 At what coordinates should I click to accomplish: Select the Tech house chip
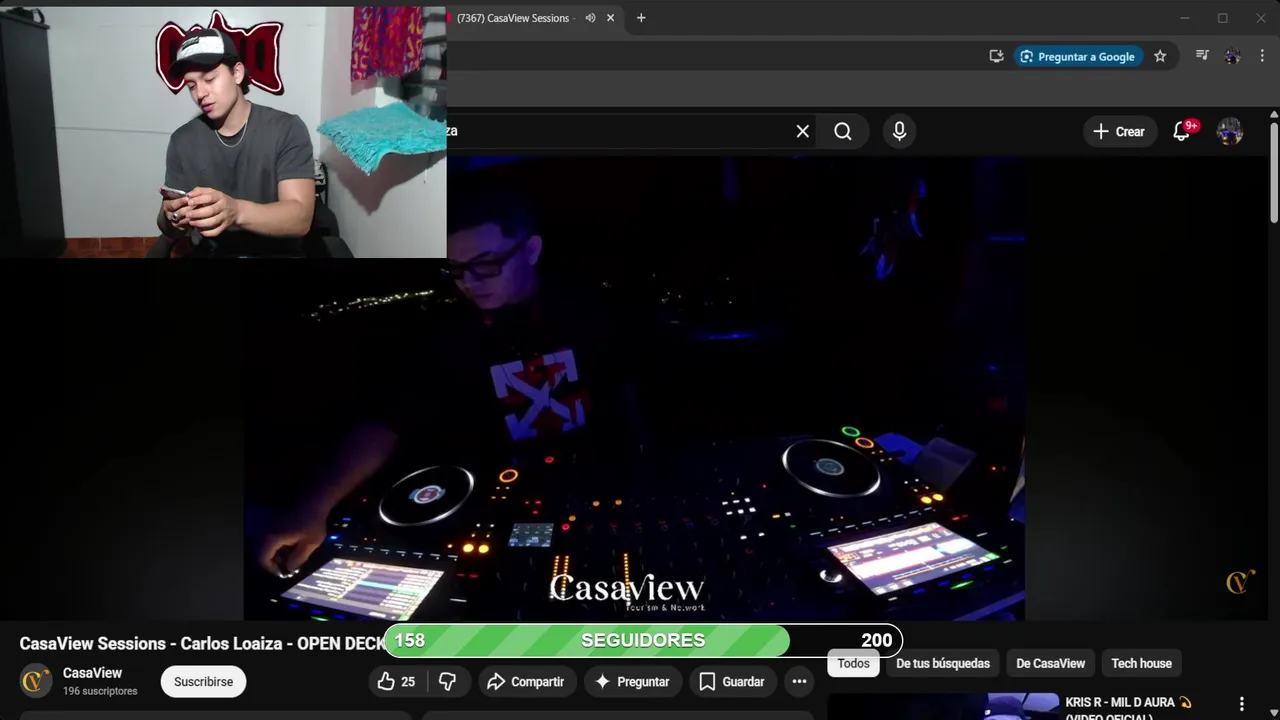pos(1141,664)
